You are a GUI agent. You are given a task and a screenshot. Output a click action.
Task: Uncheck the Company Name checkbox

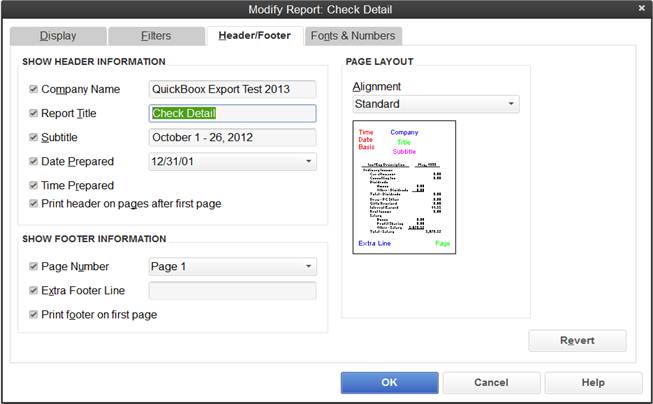pyautogui.click(x=34, y=89)
